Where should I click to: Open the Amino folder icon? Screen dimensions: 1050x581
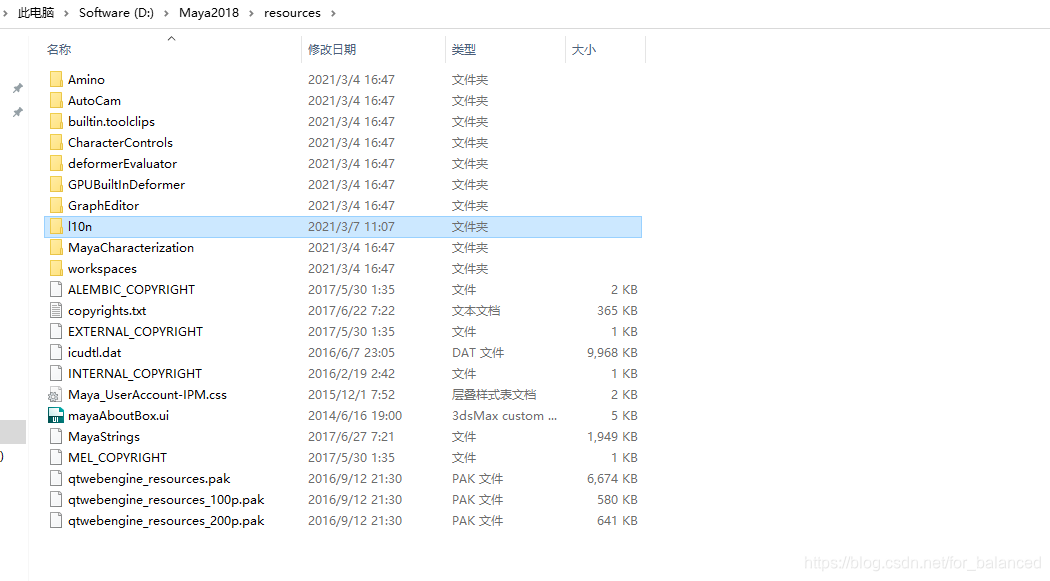coord(56,80)
